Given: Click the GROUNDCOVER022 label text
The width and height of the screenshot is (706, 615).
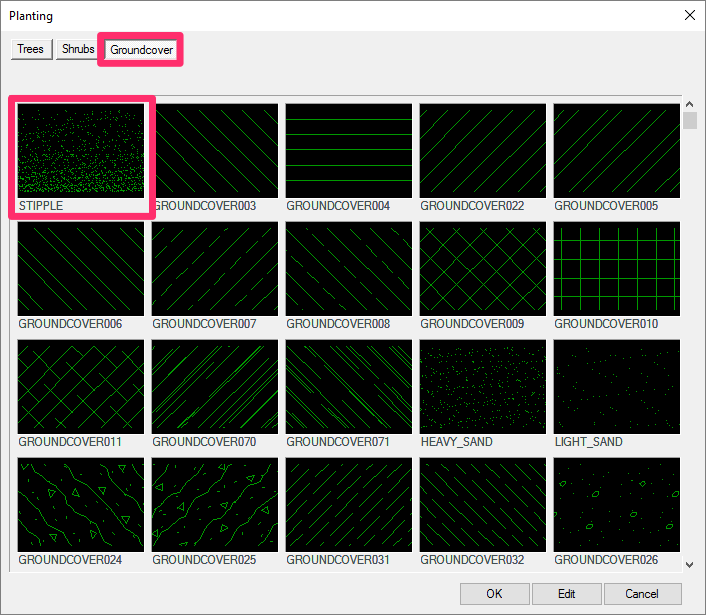Looking at the screenshot, I should (x=472, y=206).
